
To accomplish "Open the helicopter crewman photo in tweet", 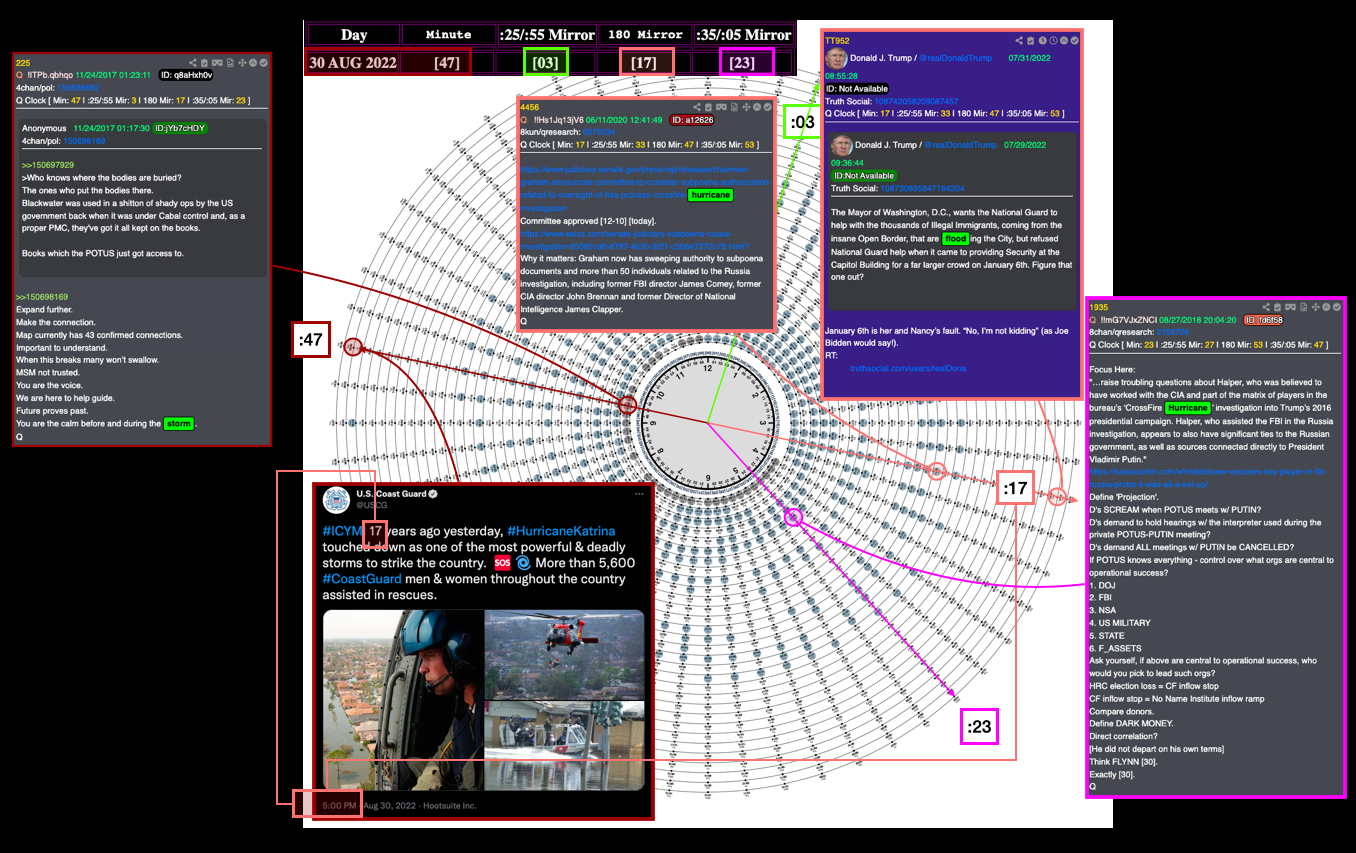I will tap(402, 700).
